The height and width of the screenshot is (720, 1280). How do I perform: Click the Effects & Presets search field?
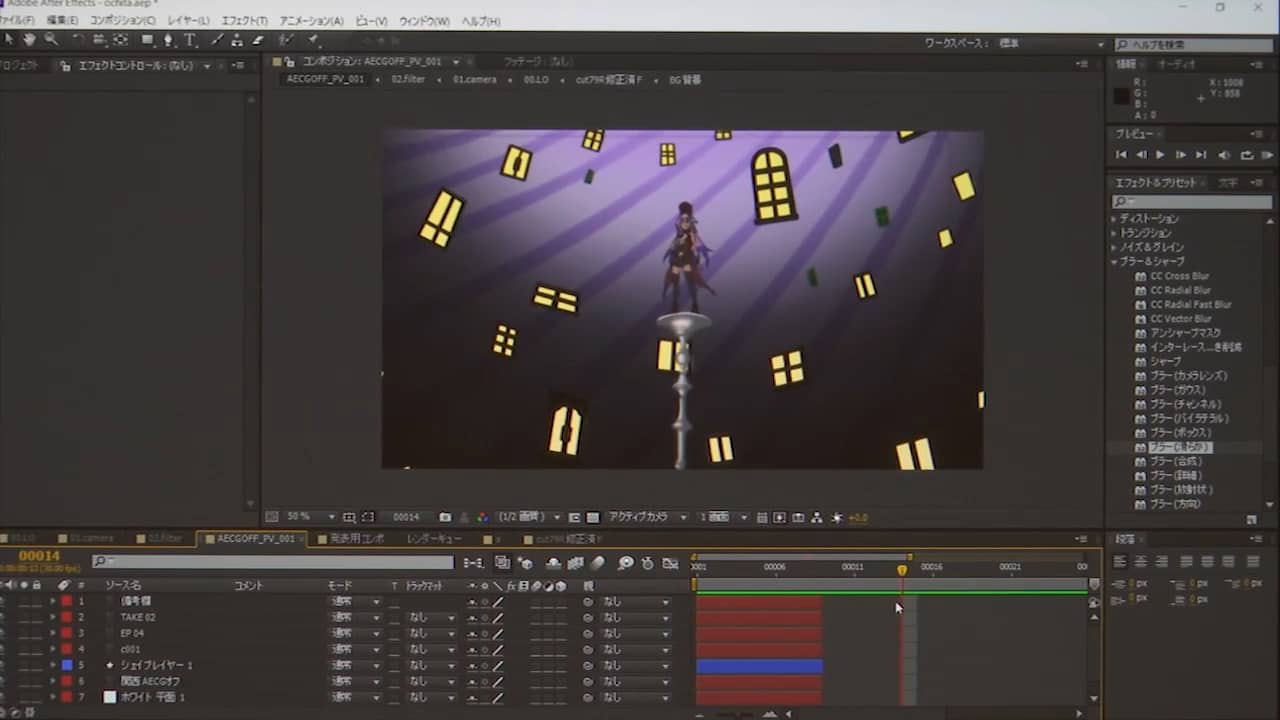pos(1192,203)
